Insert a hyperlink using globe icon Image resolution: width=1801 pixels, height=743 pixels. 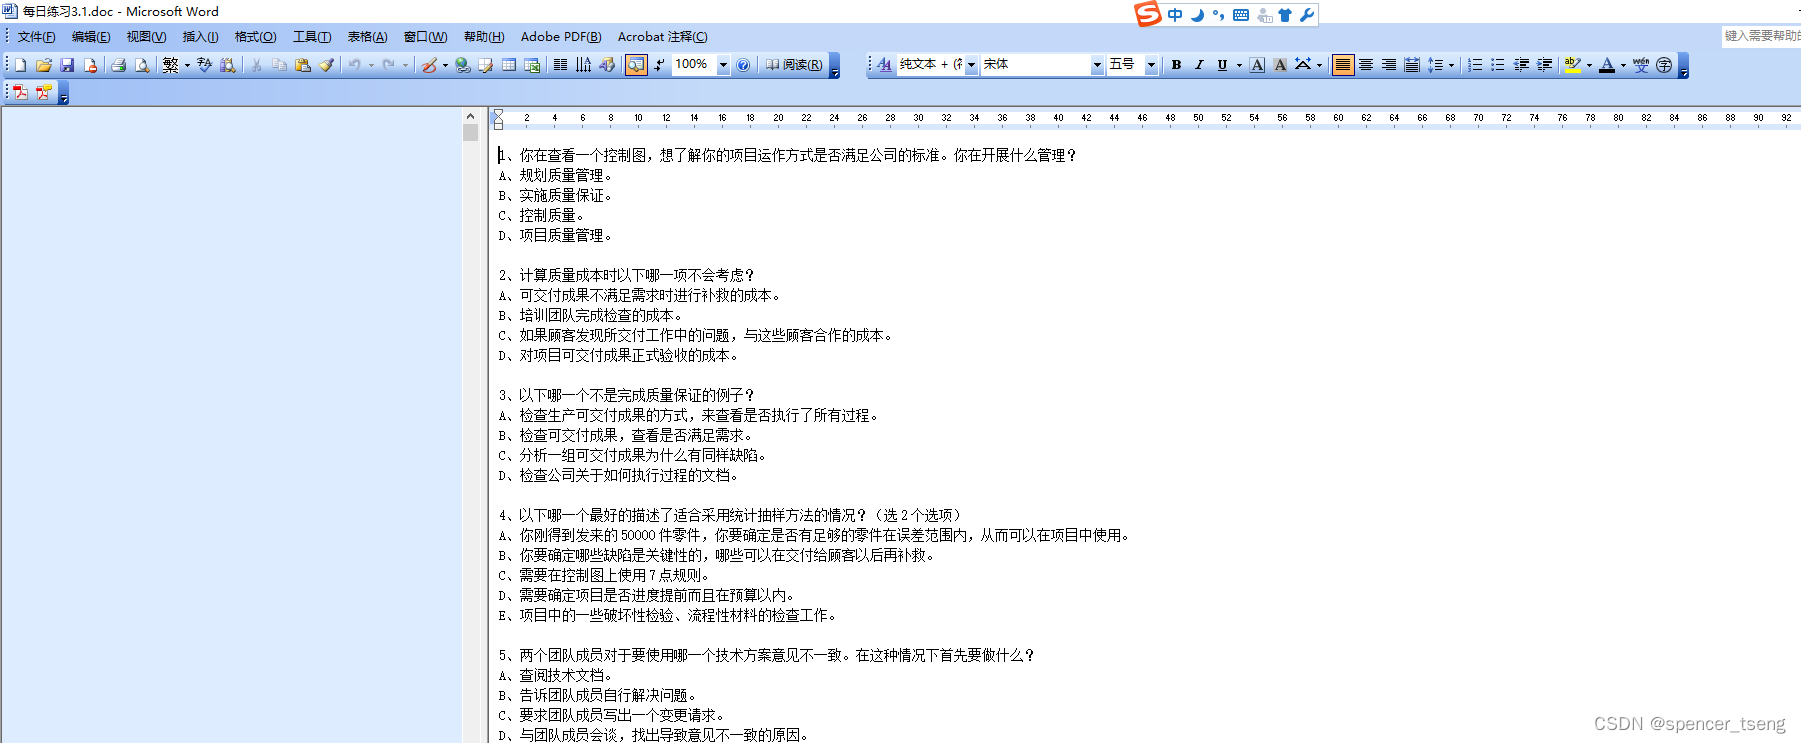pyautogui.click(x=462, y=65)
